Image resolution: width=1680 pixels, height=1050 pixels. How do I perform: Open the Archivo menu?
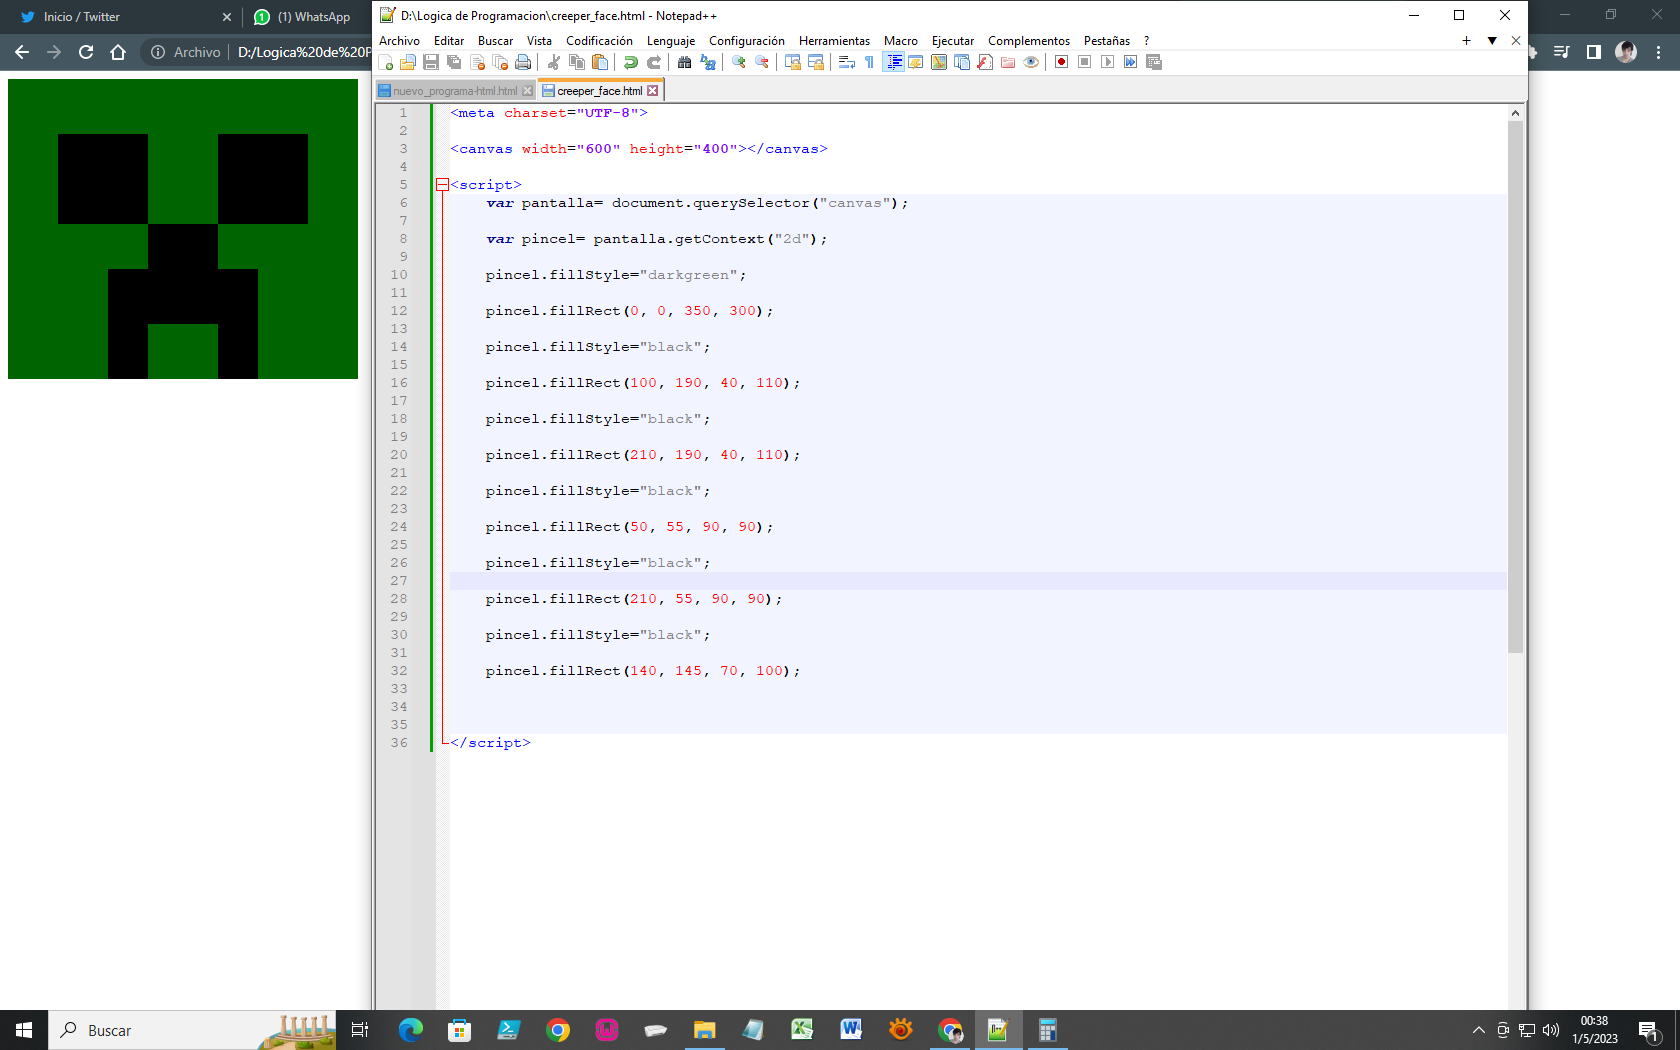[x=399, y=41]
